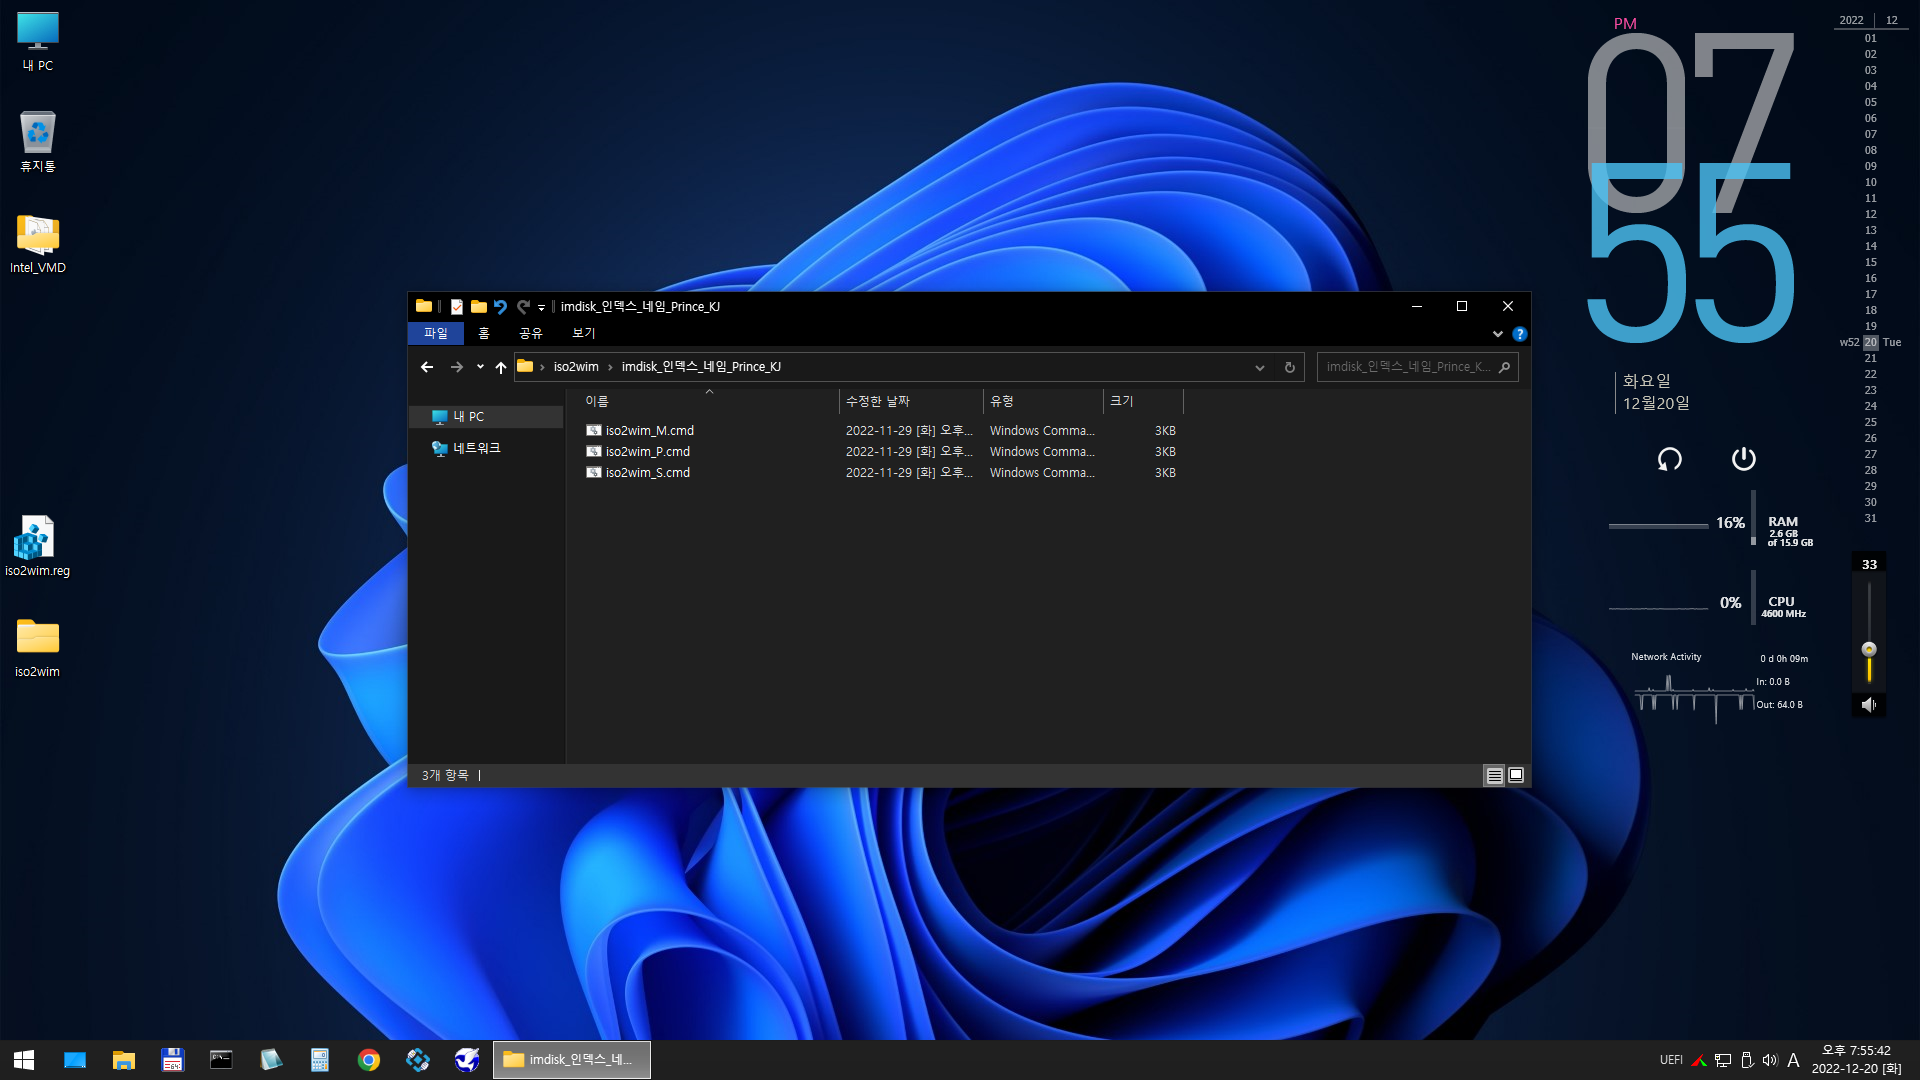The width and height of the screenshot is (1920, 1080).
Task: Select the Intel_VMD folder on desktop
Action: [38, 243]
